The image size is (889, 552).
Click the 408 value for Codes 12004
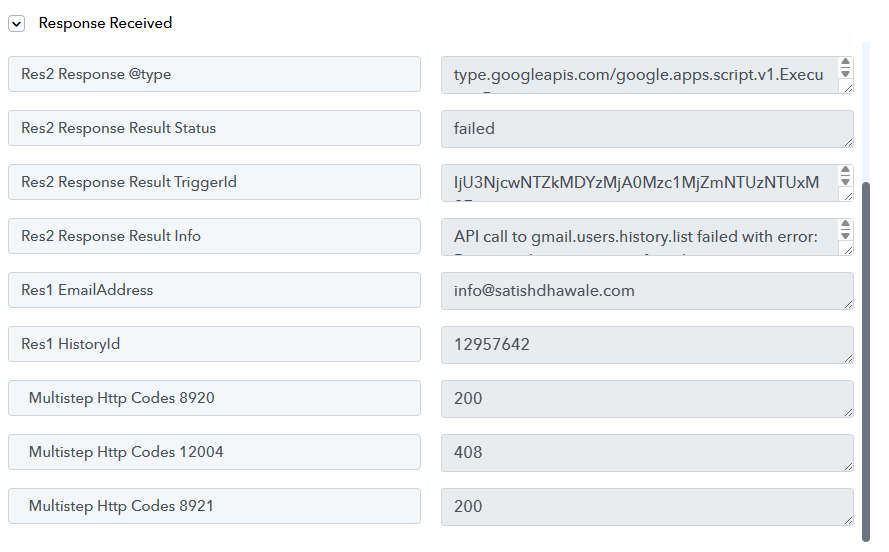point(645,452)
